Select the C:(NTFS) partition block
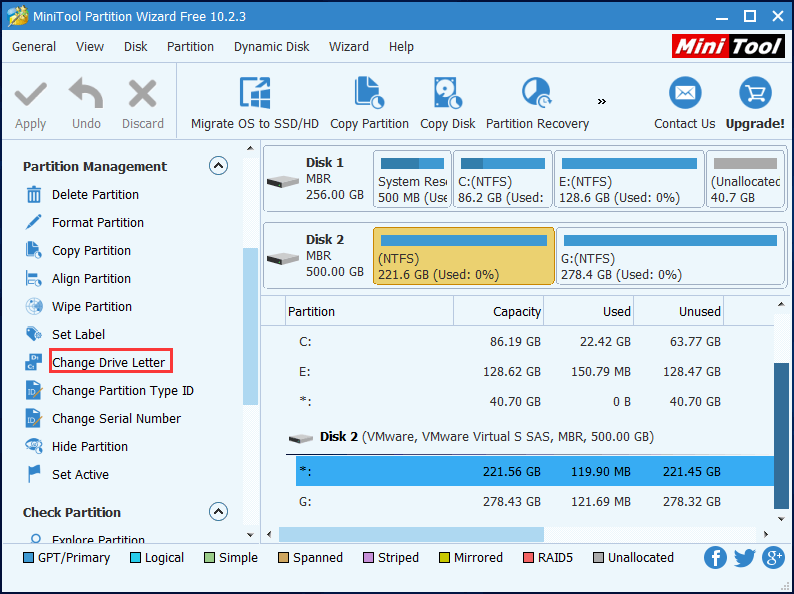794x594 pixels. coord(502,179)
